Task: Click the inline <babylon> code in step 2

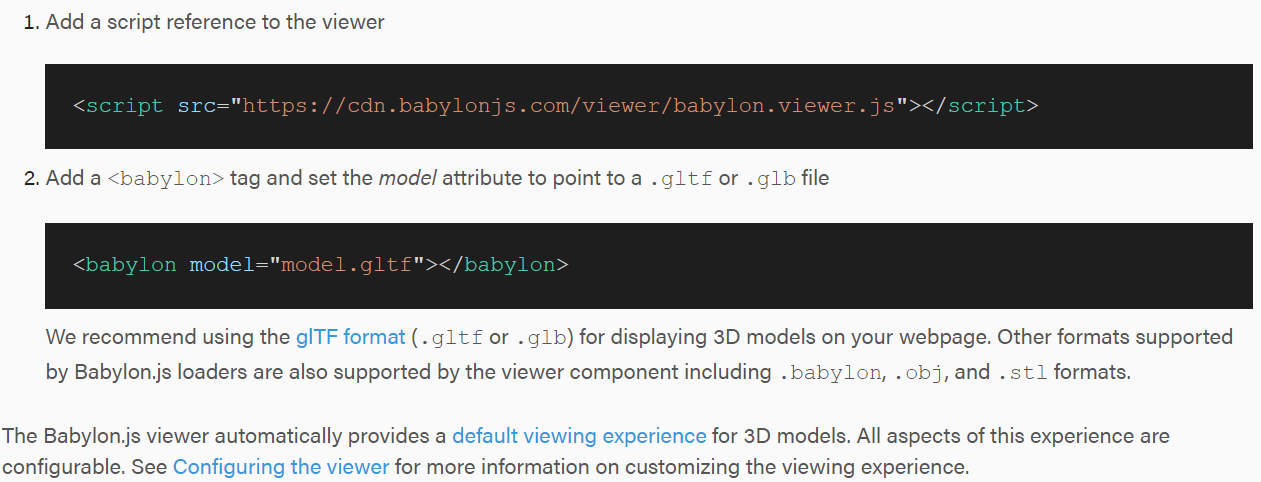Action: coord(166,179)
